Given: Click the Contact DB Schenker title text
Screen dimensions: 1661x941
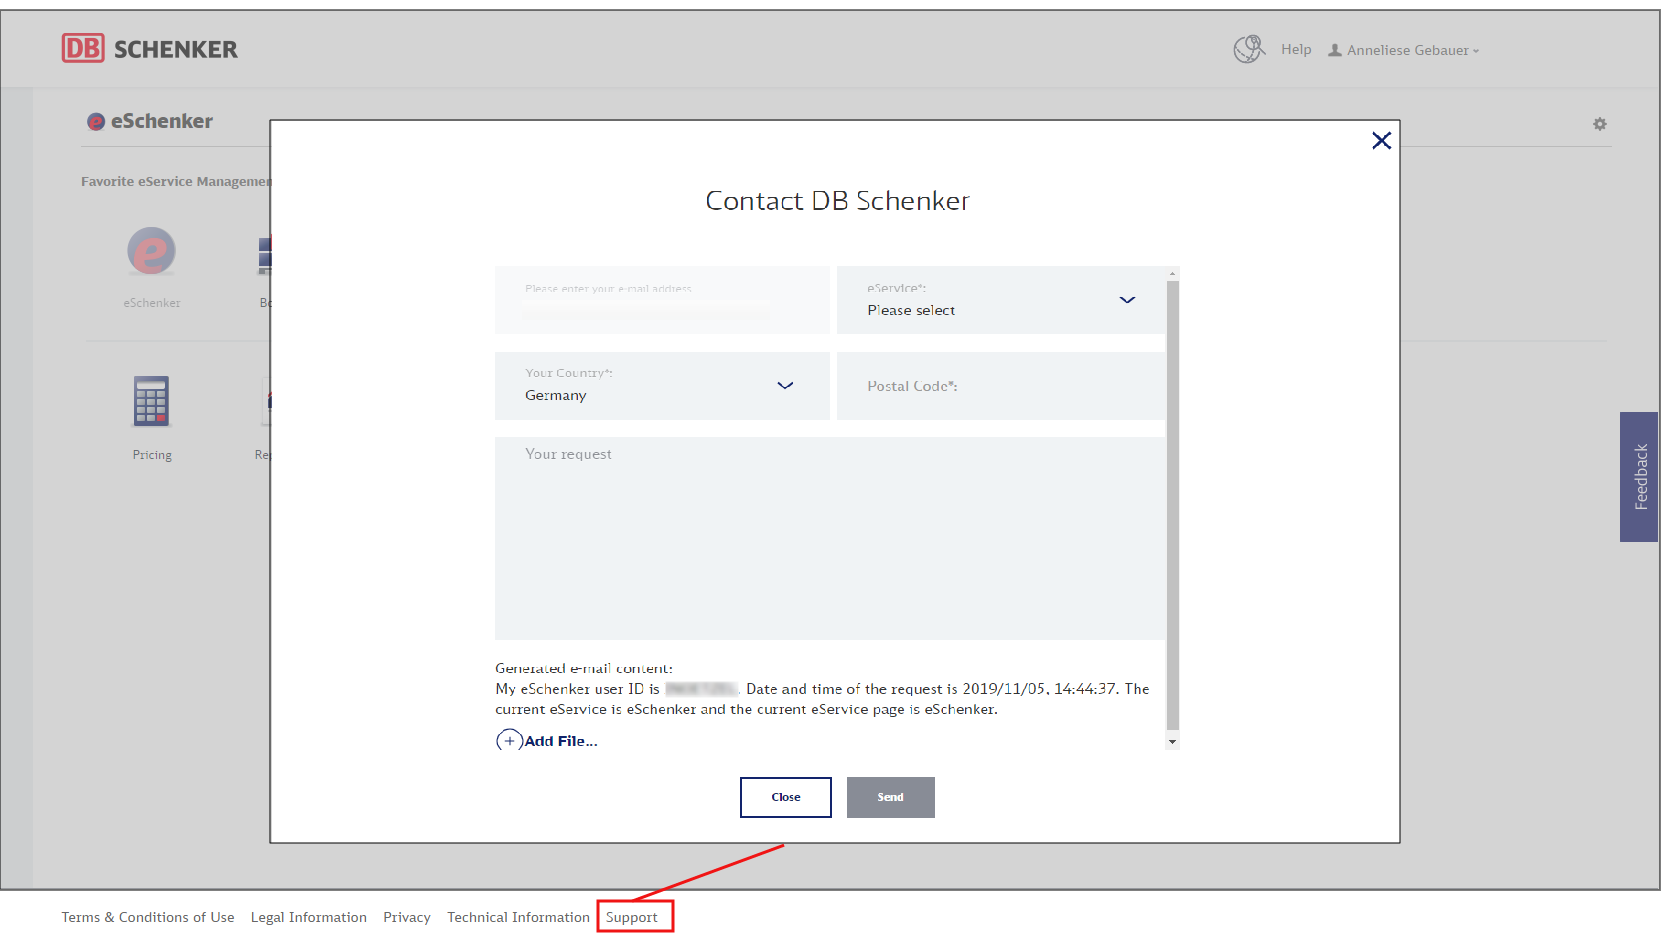Looking at the screenshot, I should 838,201.
